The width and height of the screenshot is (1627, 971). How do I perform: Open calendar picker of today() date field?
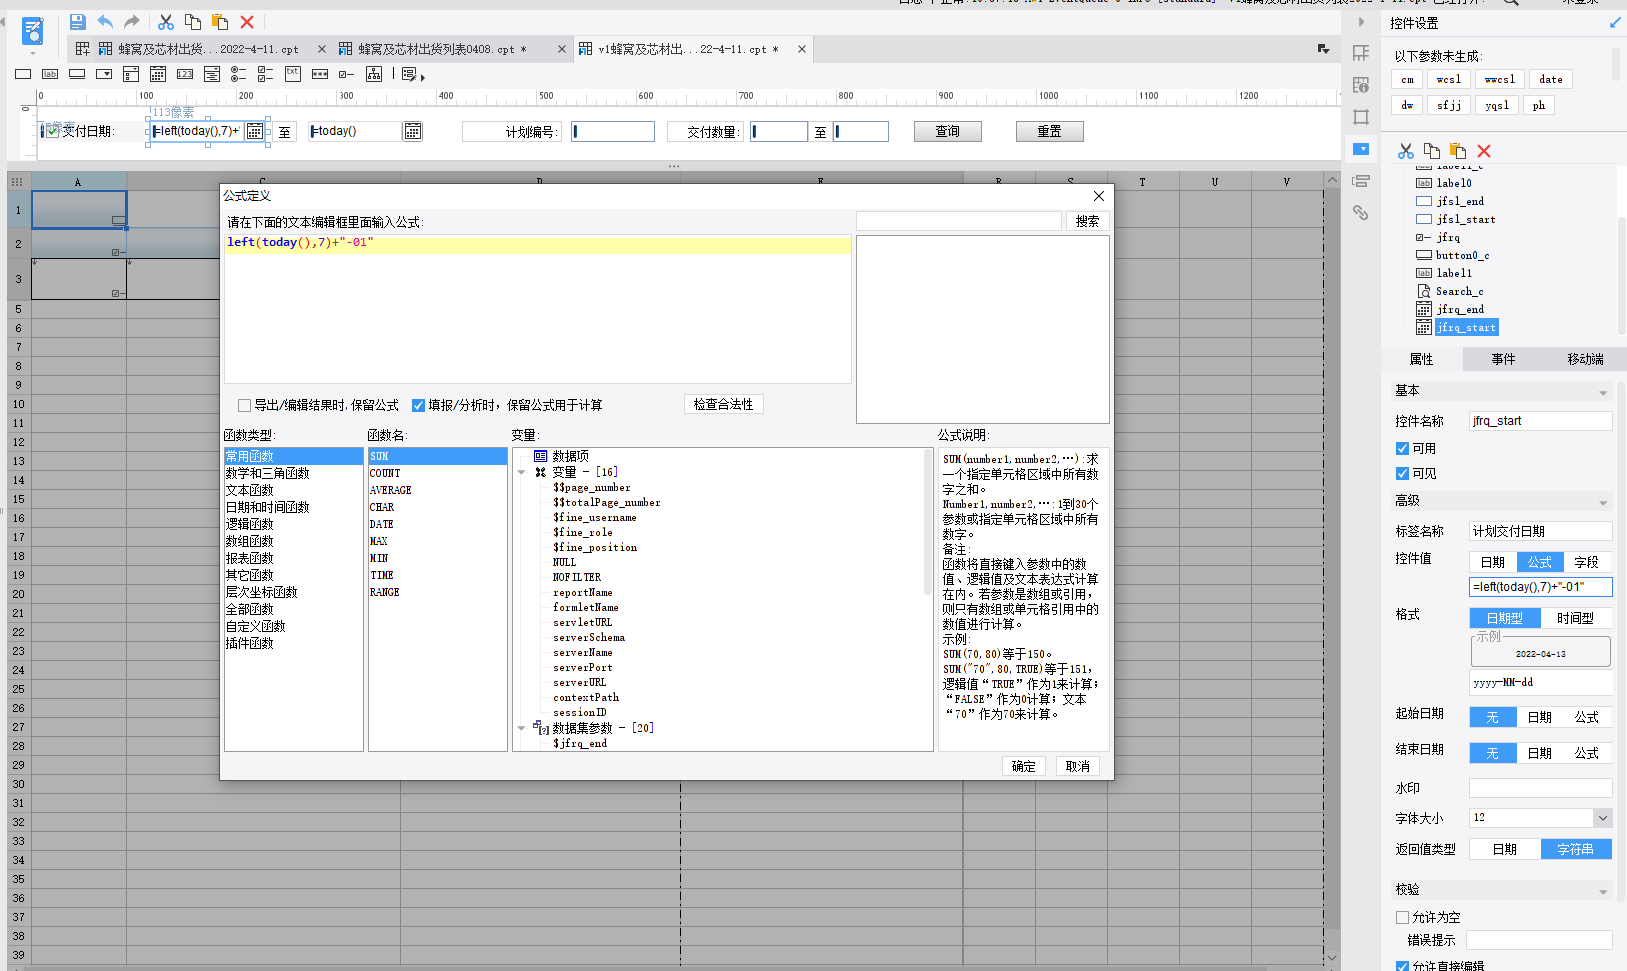click(x=412, y=131)
